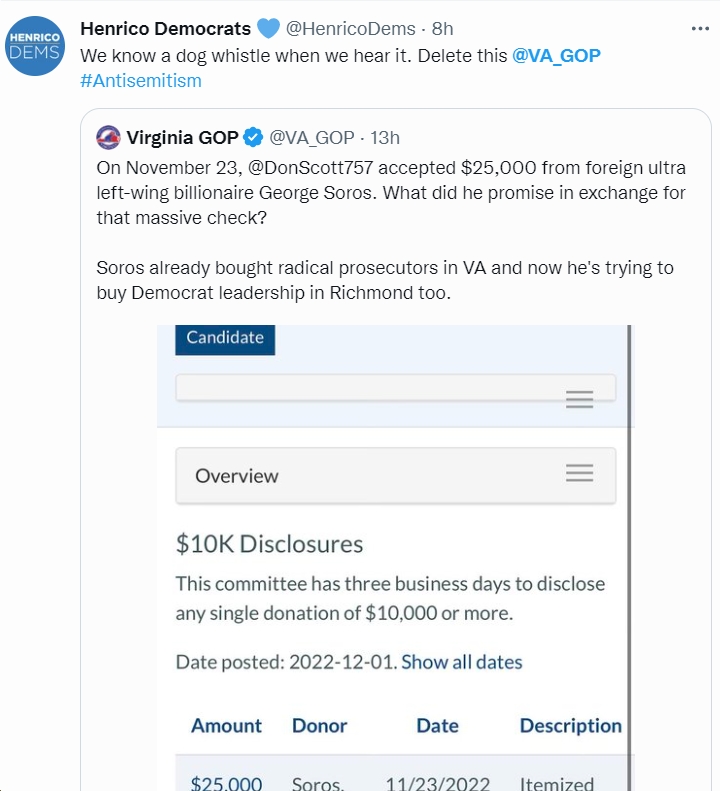
Task: Click the Virginia GOP verified badge
Action: click(253, 137)
